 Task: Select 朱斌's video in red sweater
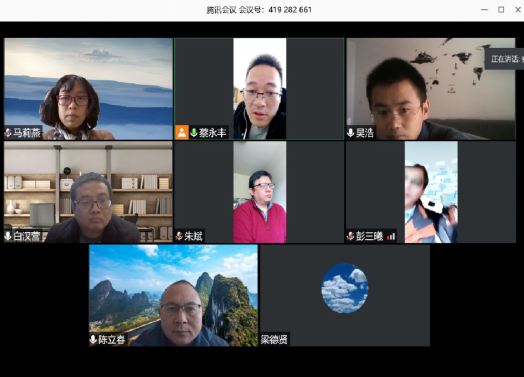pos(259,192)
